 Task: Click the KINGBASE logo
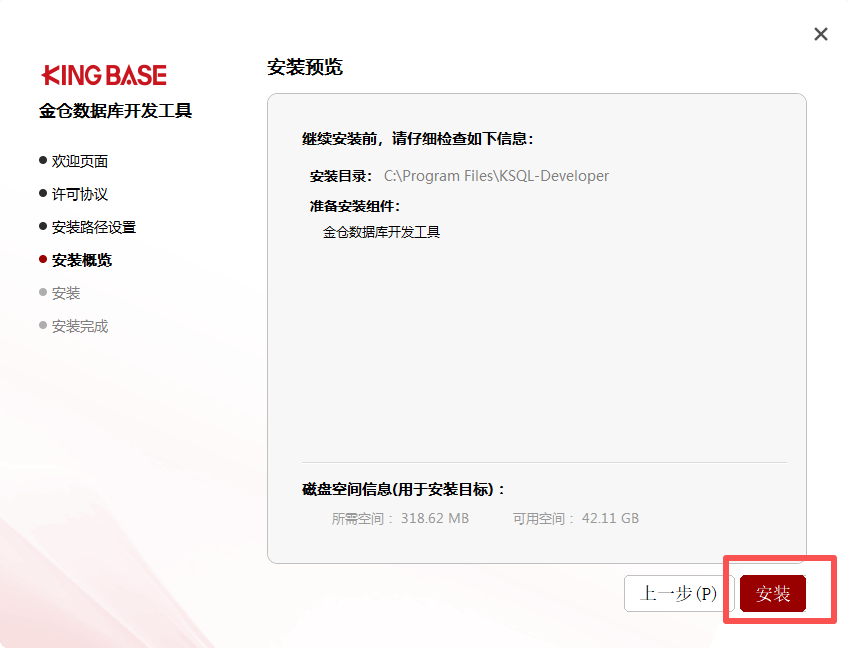click(104, 75)
